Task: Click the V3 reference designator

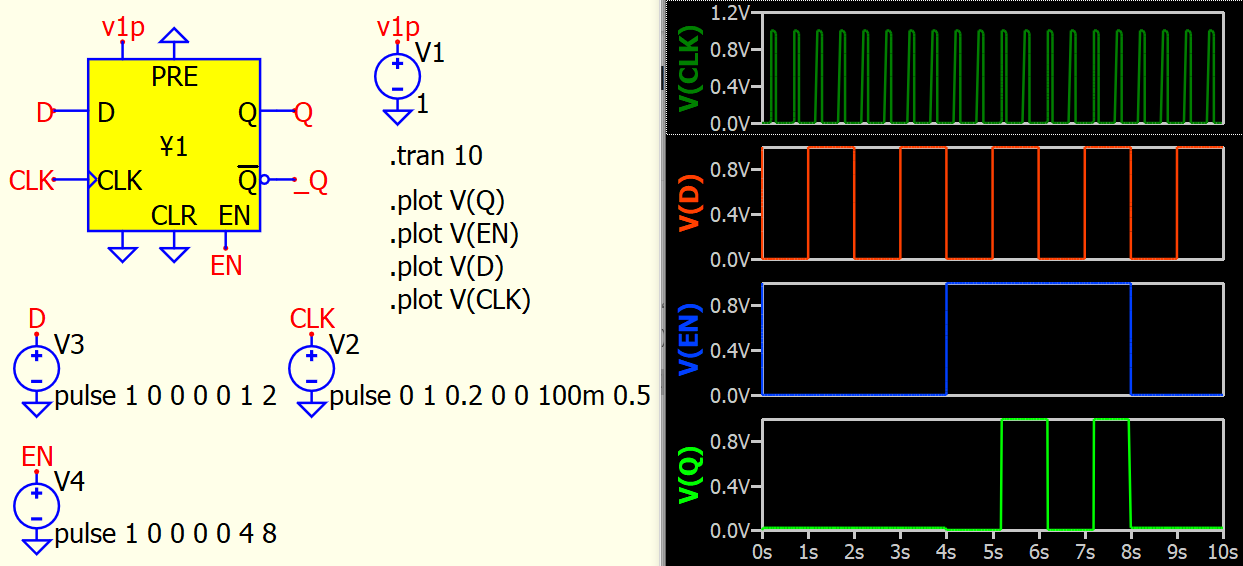Action: pyautogui.click(x=69, y=345)
